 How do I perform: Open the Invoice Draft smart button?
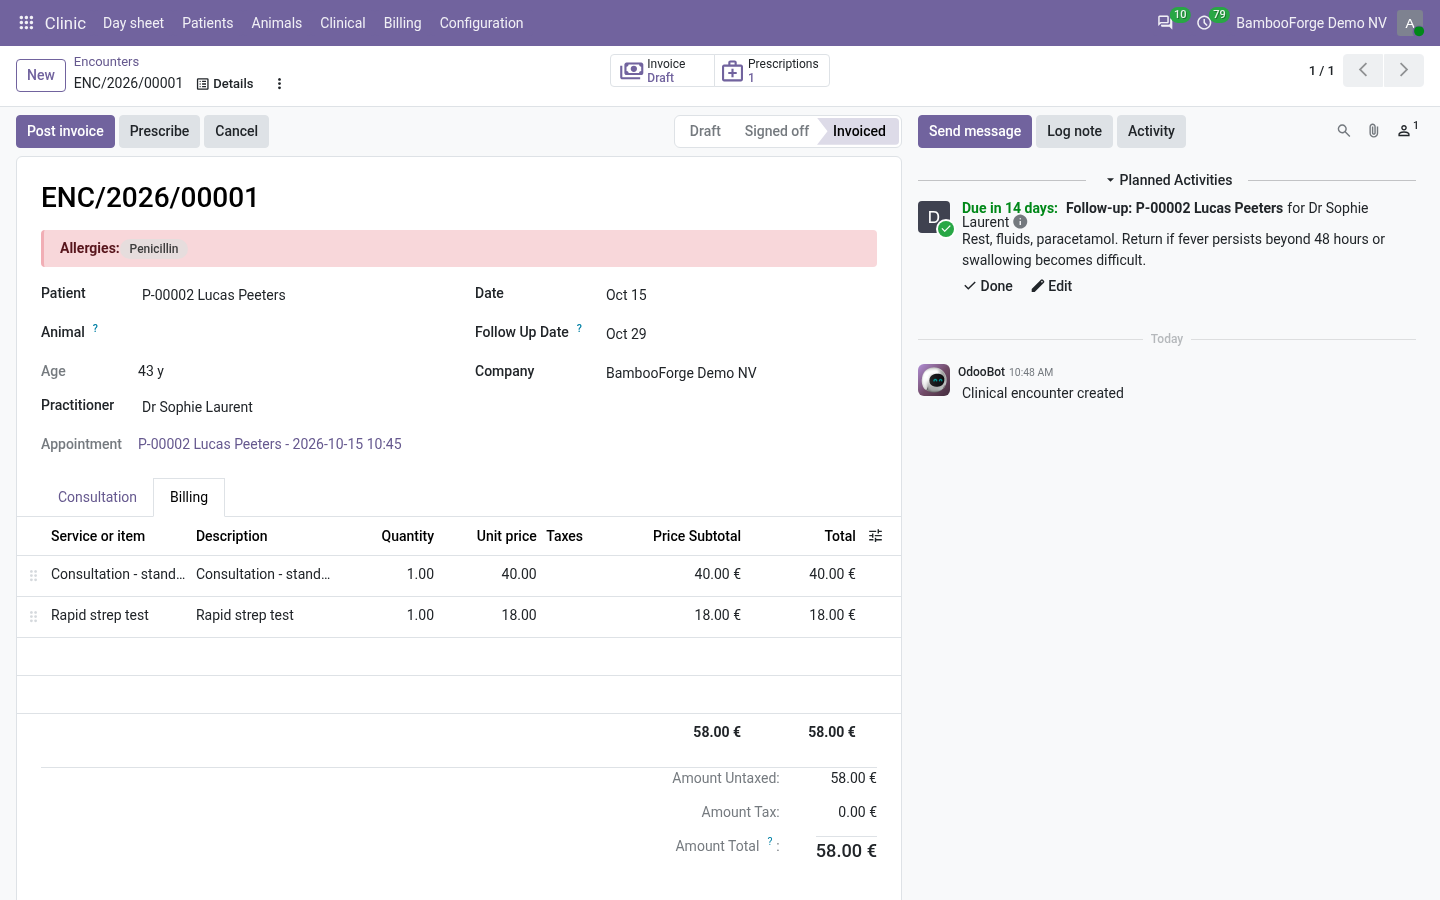[x=662, y=71]
